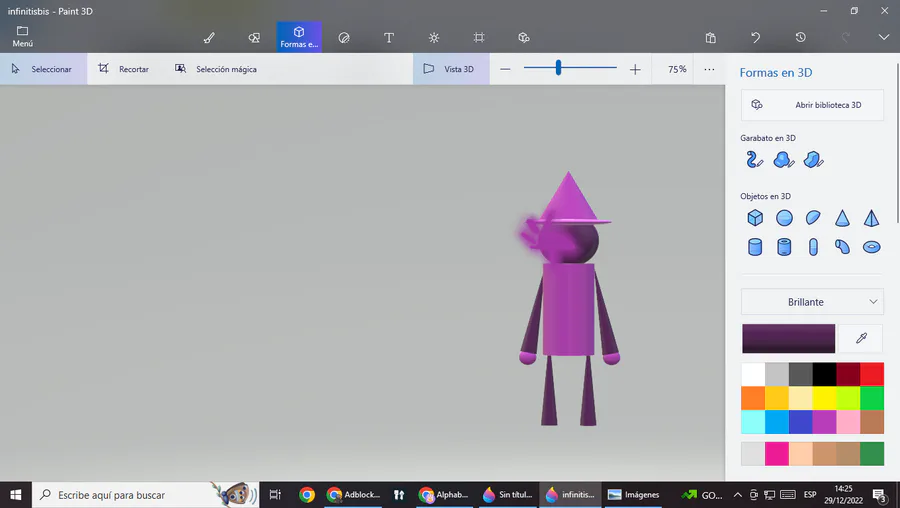The height and width of the screenshot is (508, 900).
Task: Select the red color swatch
Action: tap(872, 374)
